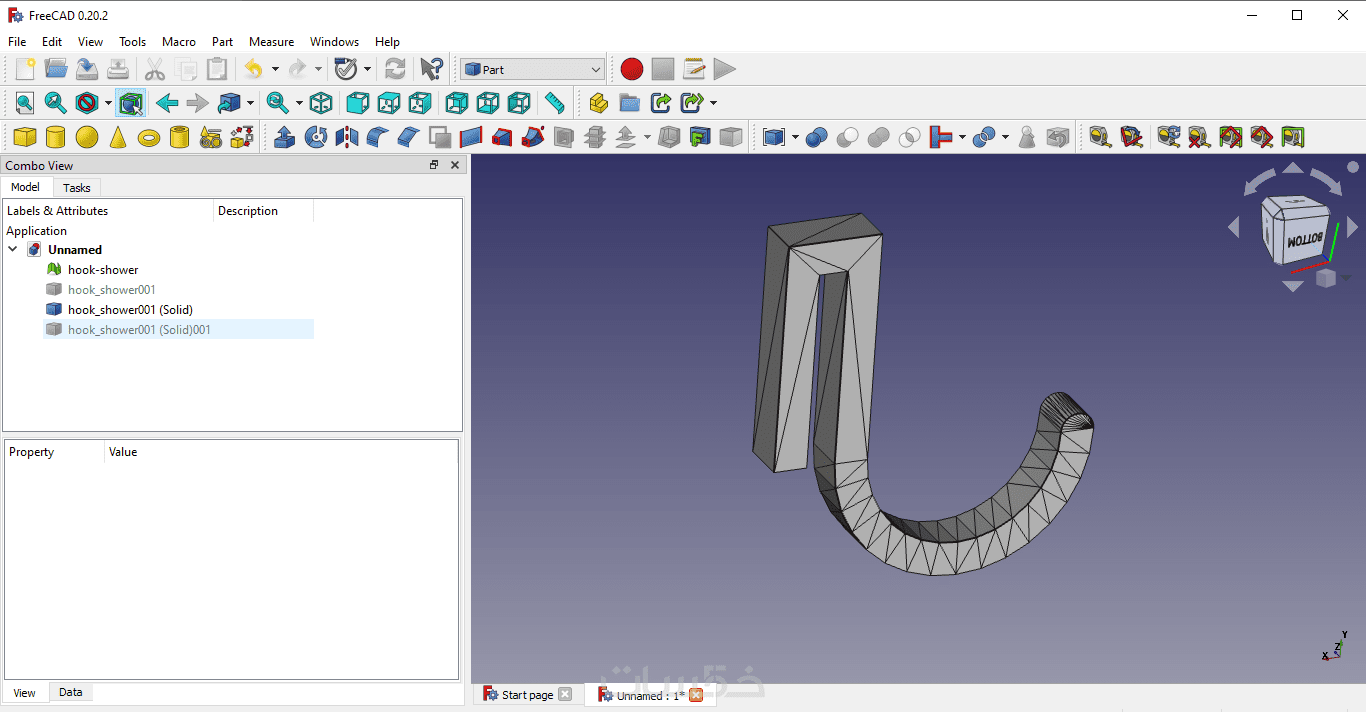Open the ruler measure distance tool
1366x712 pixels.
[555, 103]
